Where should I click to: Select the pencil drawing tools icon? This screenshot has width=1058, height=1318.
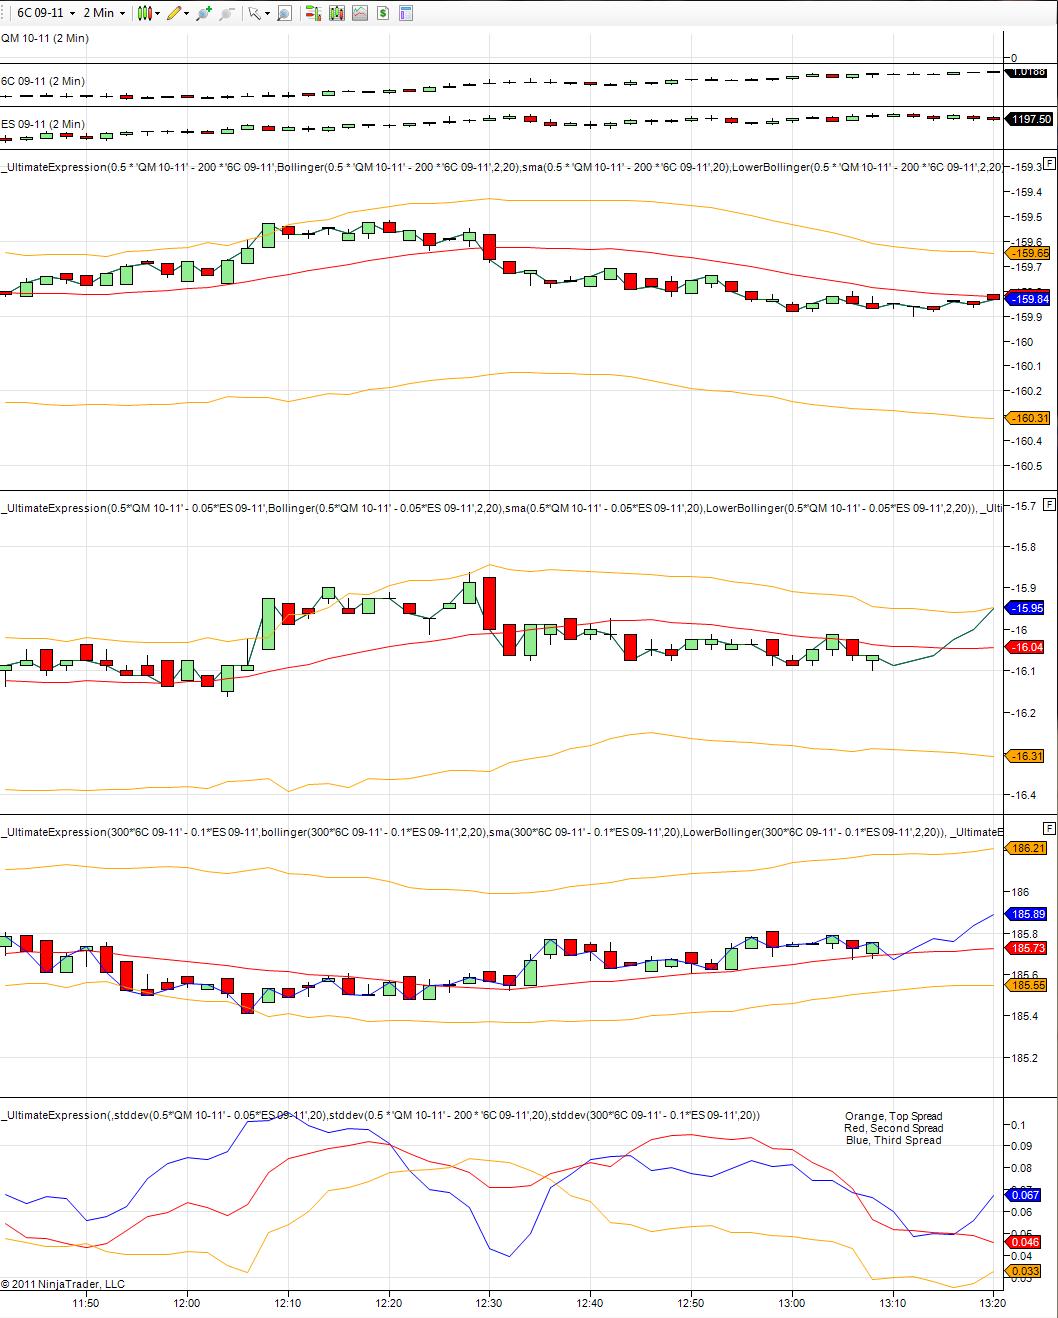[x=175, y=13]
